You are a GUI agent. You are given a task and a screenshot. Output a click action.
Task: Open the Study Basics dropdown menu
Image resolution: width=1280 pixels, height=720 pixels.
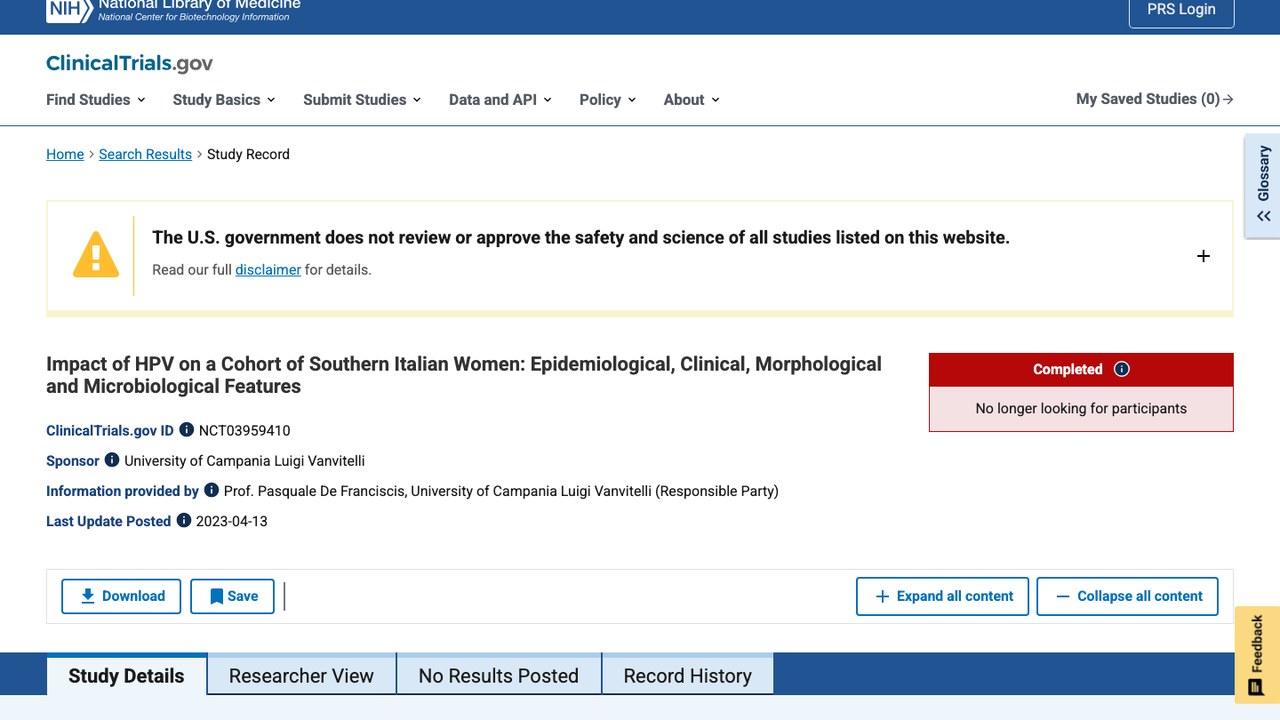[224, 99]
